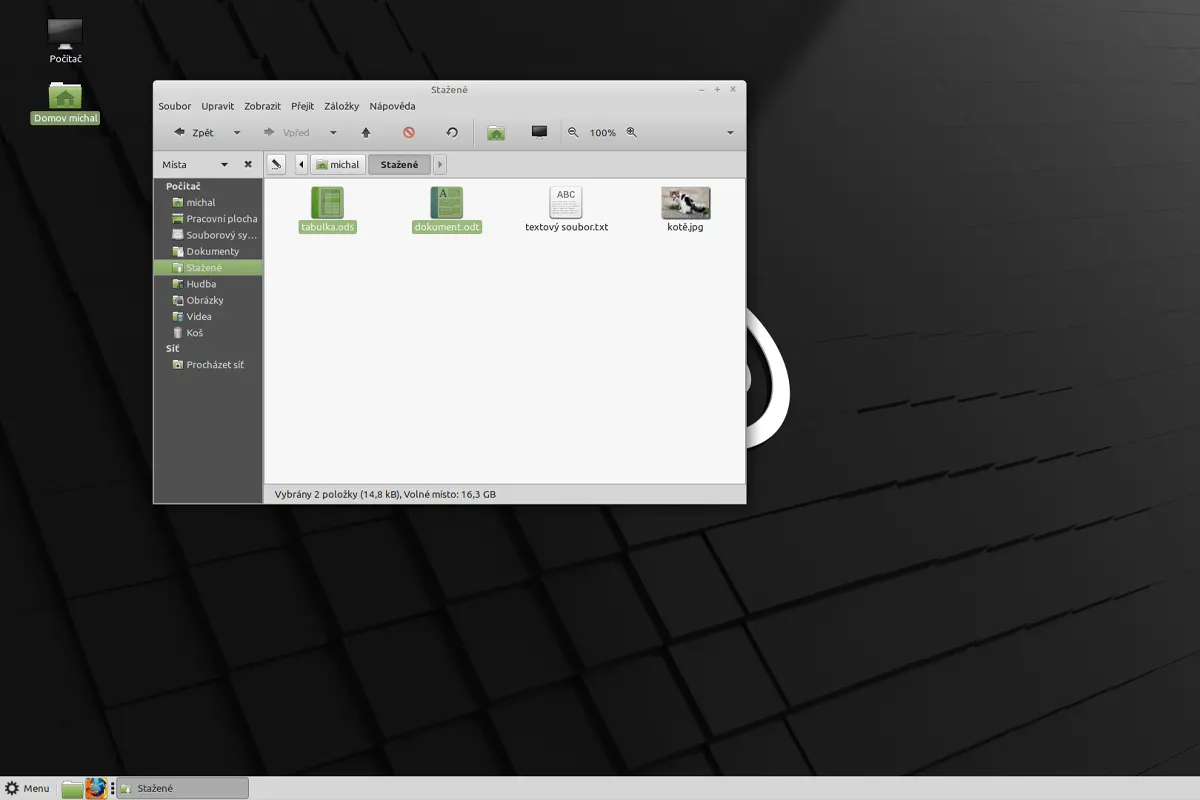The image size is (1200, 800).
Task: Open the Upravit menu
Action: pyautogui.click(x=217, y=106)
